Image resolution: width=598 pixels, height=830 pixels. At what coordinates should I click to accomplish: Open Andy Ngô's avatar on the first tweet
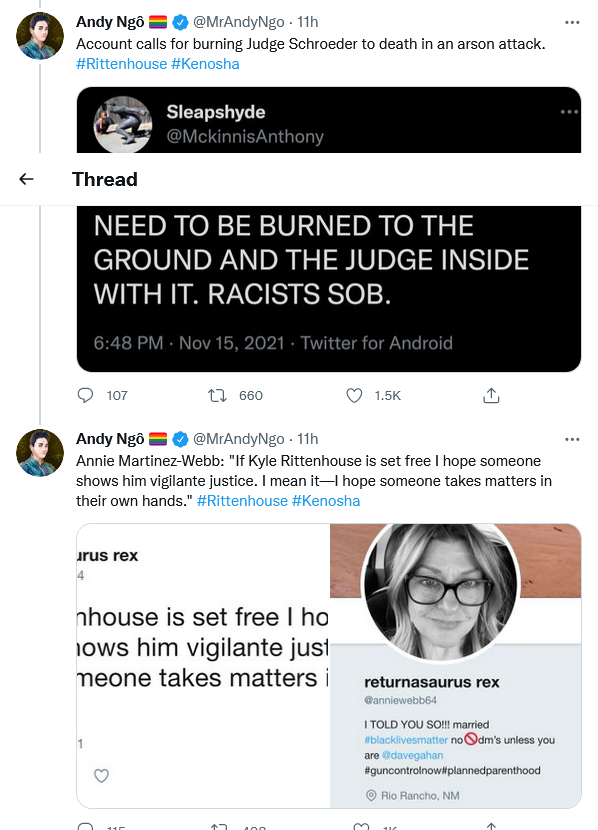pyautogui.click(x=40, y=36)
